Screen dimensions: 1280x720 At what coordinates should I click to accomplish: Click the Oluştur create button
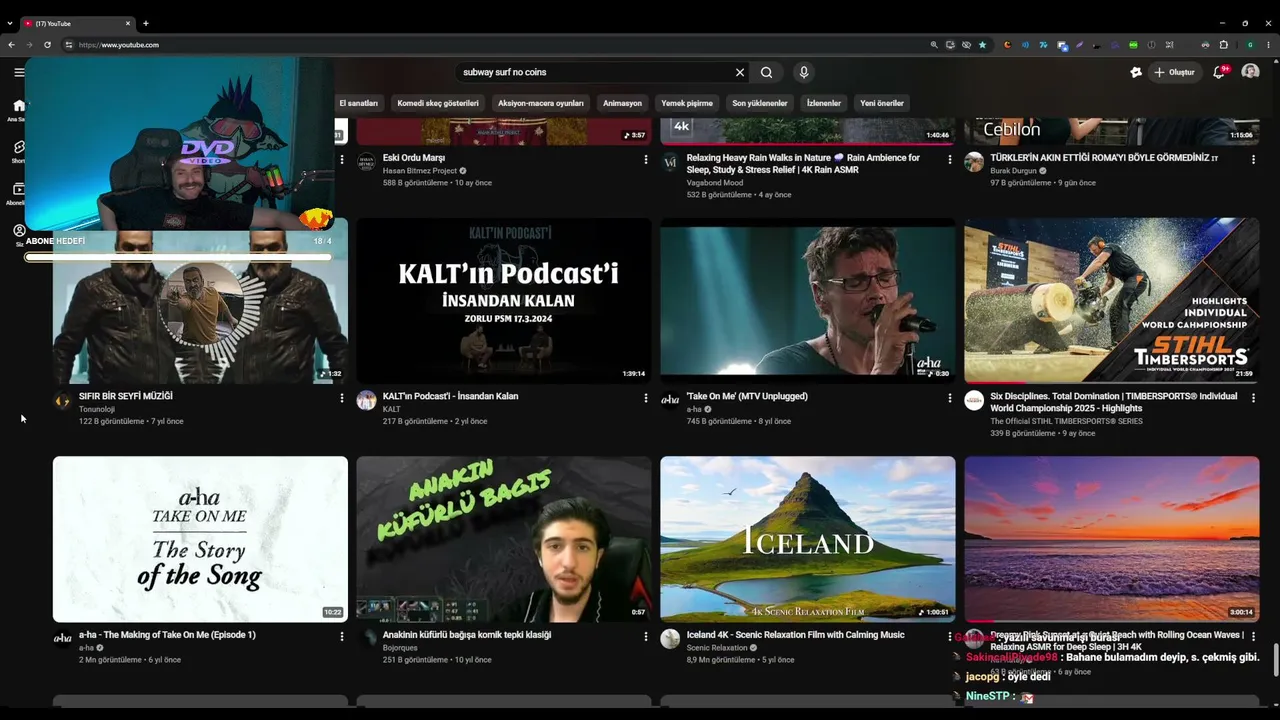(x=1175, y=72)
